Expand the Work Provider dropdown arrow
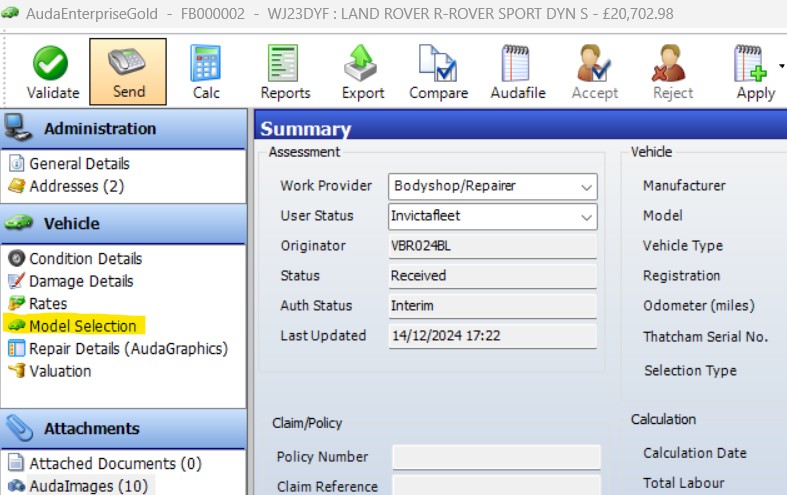This screenshot has height=495, width=787. (x=586, y=187)
